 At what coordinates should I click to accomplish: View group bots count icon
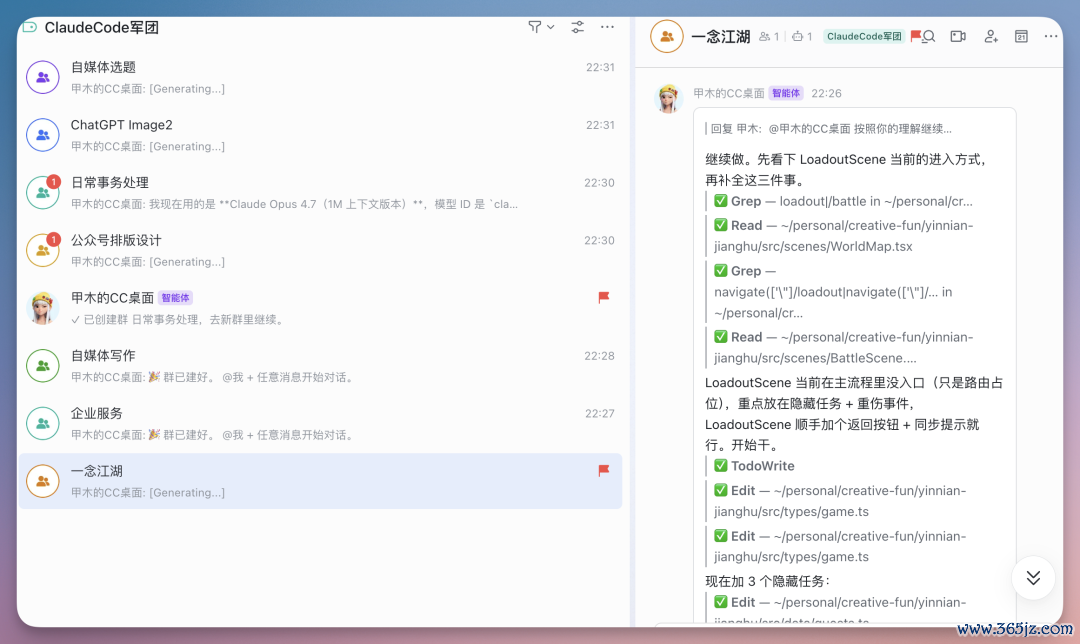(797, 37)
